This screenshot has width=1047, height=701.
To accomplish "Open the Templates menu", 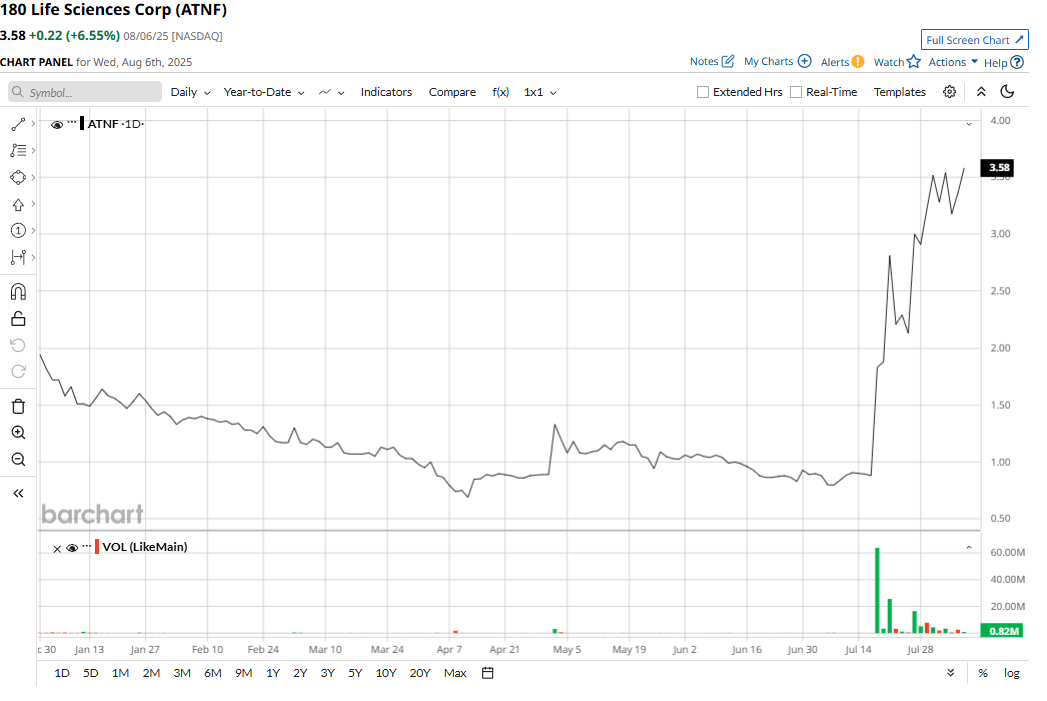I will tap(899, 92).
